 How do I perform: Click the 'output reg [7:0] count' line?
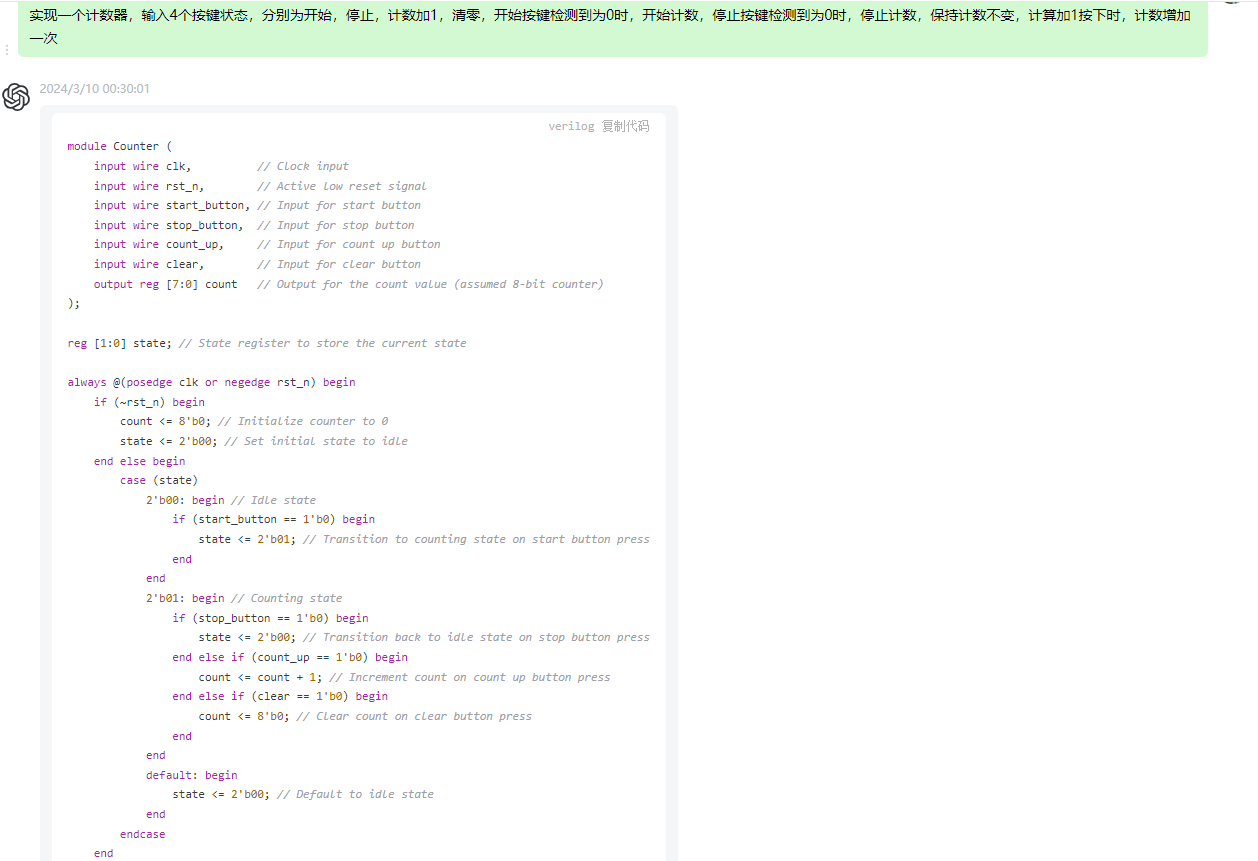[x=166, y=284]
